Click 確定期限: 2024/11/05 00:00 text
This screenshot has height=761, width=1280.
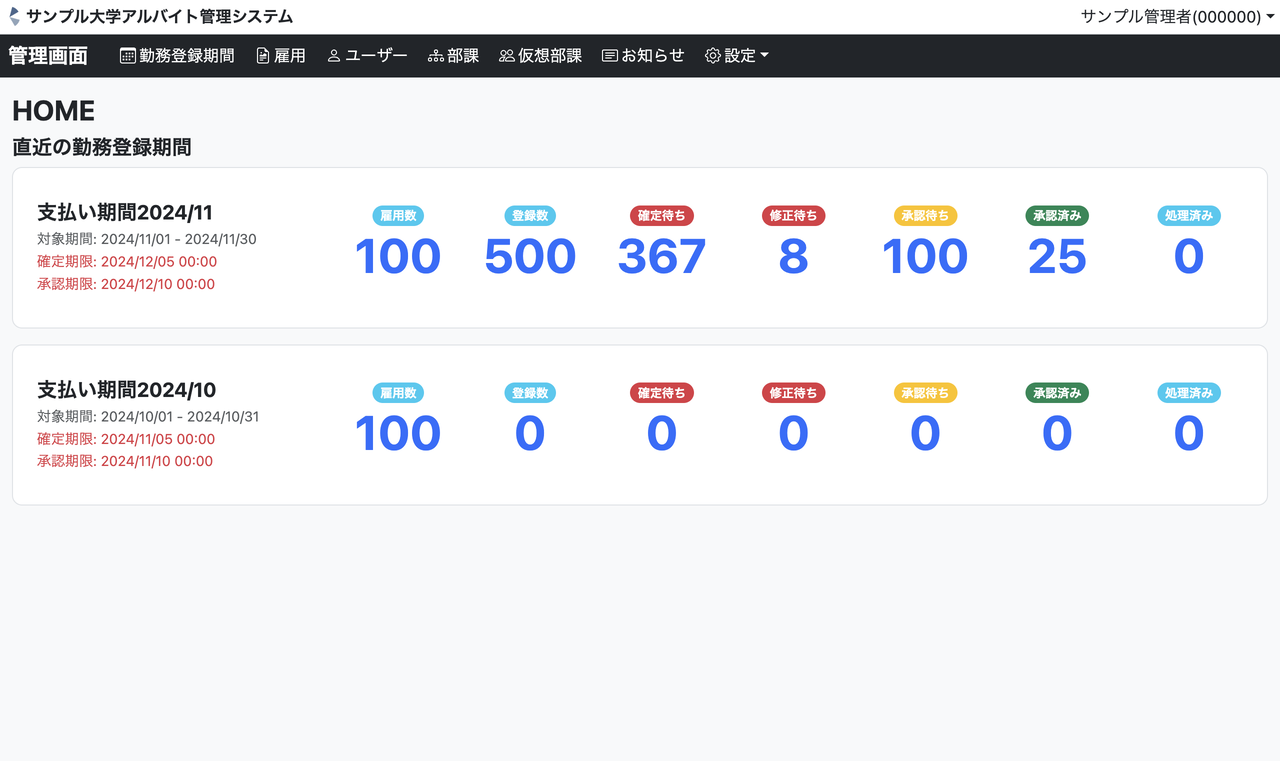(x=126, y=438)
